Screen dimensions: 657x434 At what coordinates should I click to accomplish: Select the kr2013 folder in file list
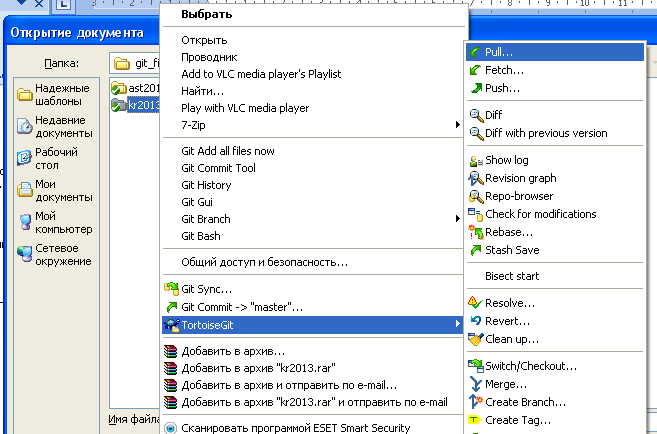(135, 105)
